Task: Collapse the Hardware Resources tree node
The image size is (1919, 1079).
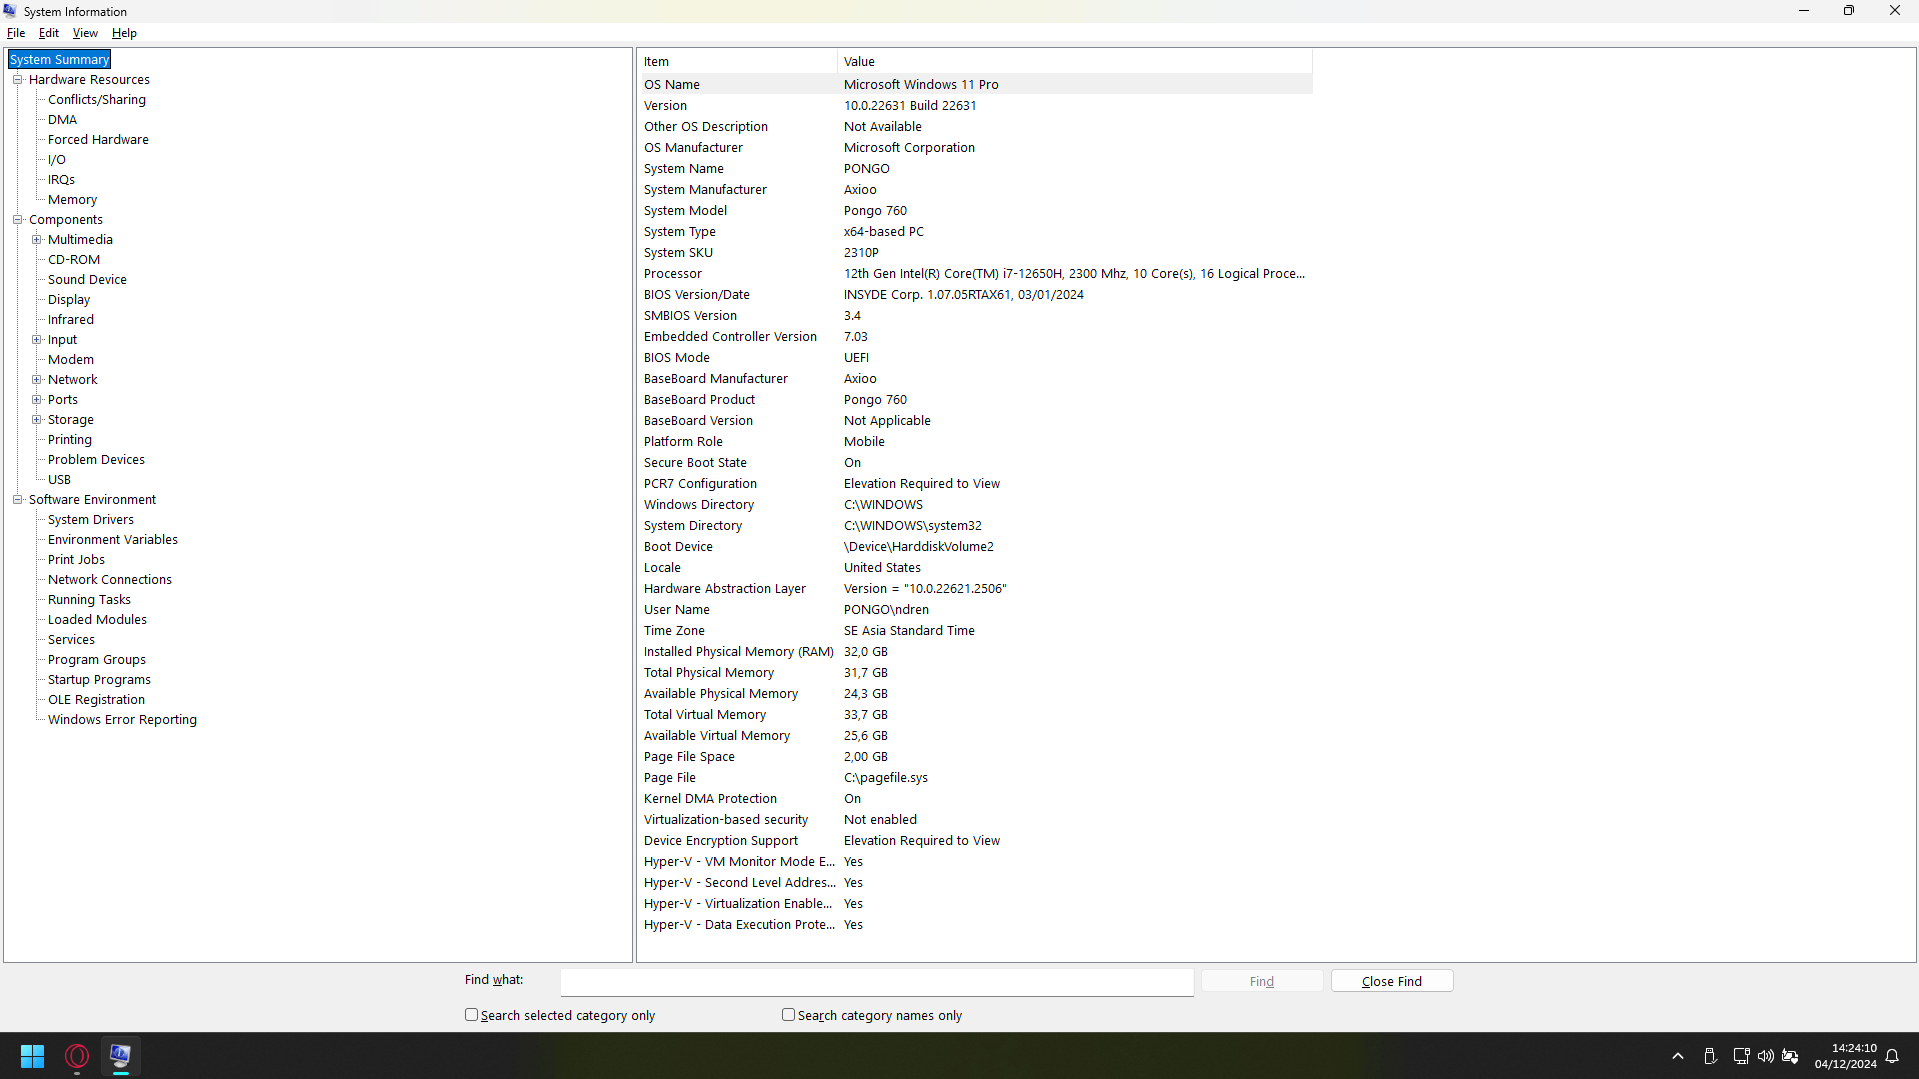Action: 17,79
